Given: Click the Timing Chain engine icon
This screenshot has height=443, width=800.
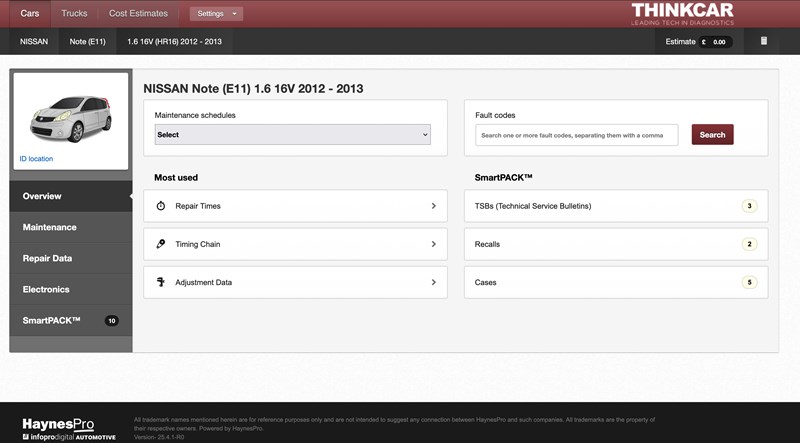Looking at the screenshot, I should point(160,244).
